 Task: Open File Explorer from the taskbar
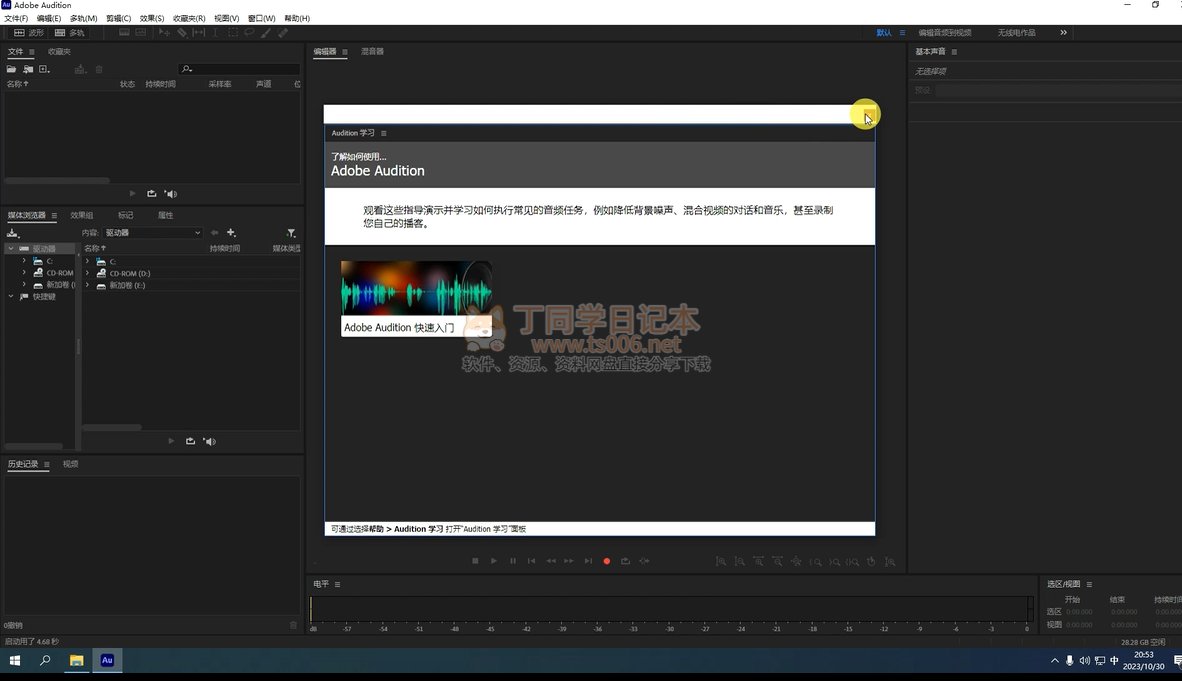(x=76, y=661)
